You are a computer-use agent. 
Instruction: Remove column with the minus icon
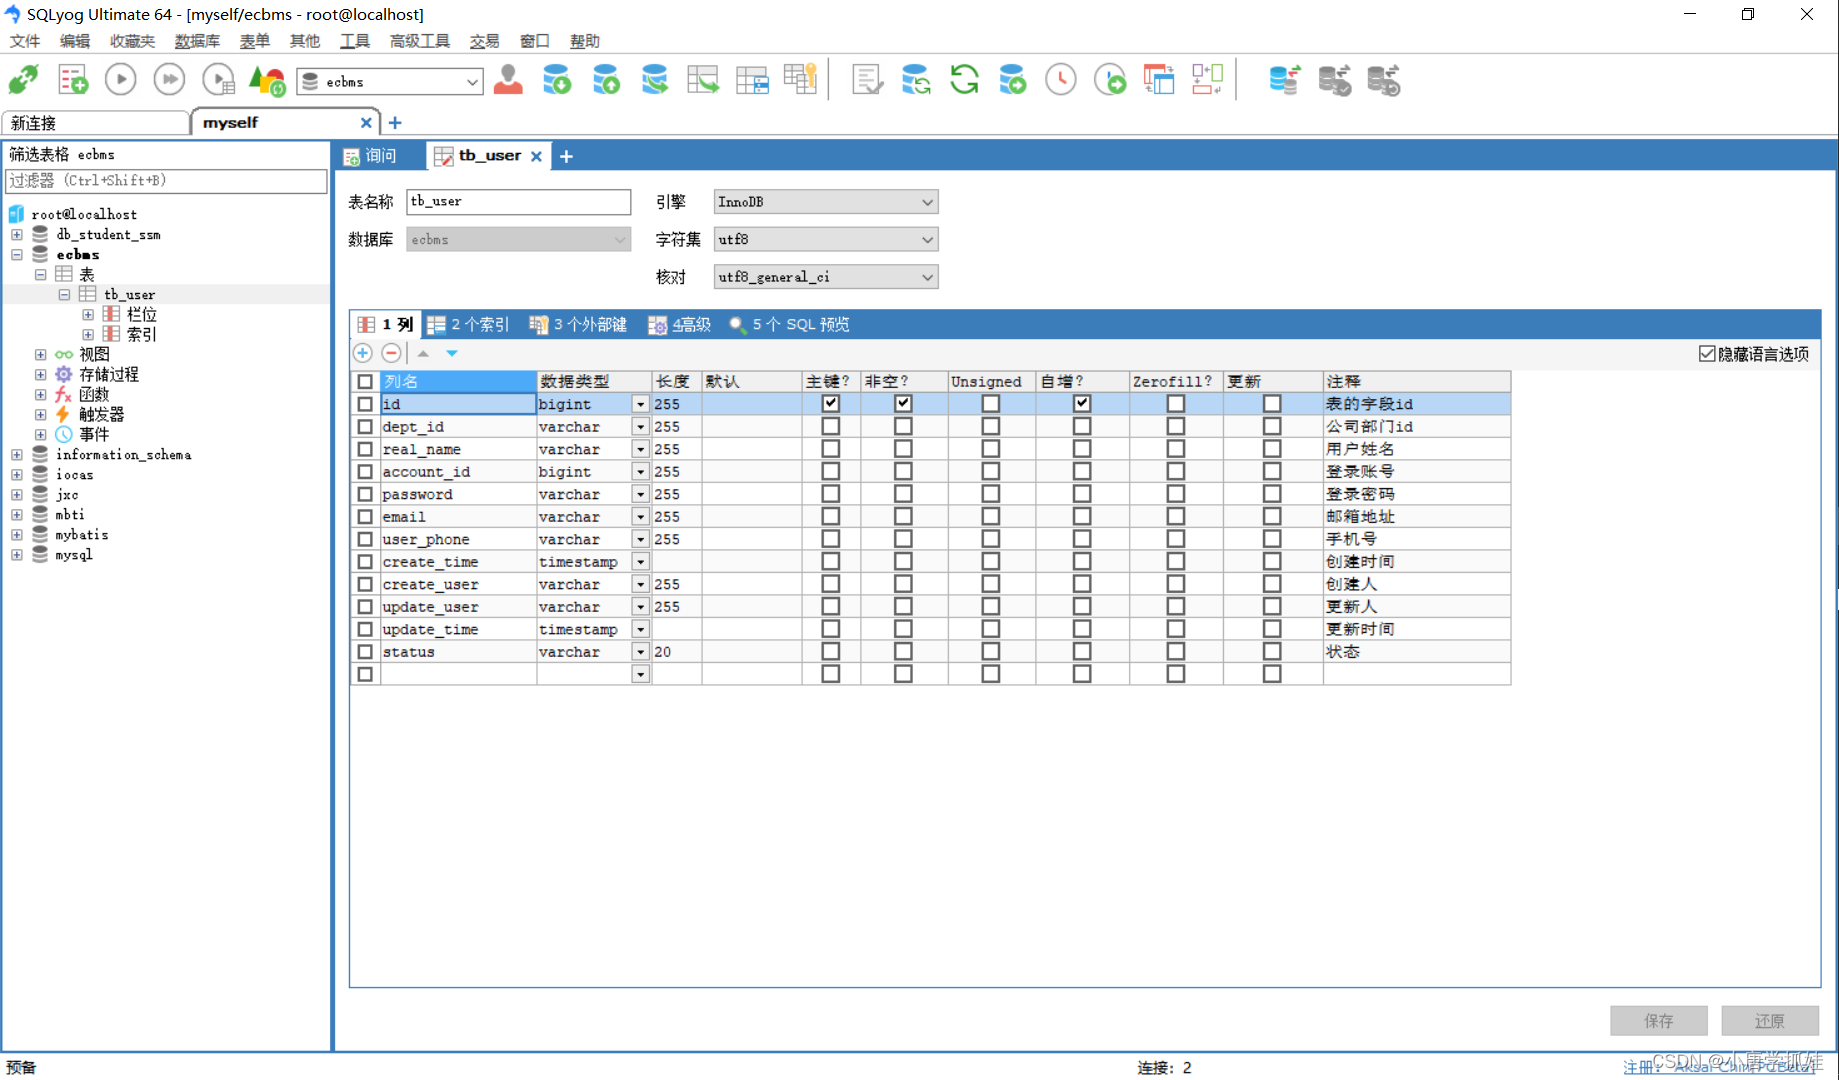pos(392,353)
